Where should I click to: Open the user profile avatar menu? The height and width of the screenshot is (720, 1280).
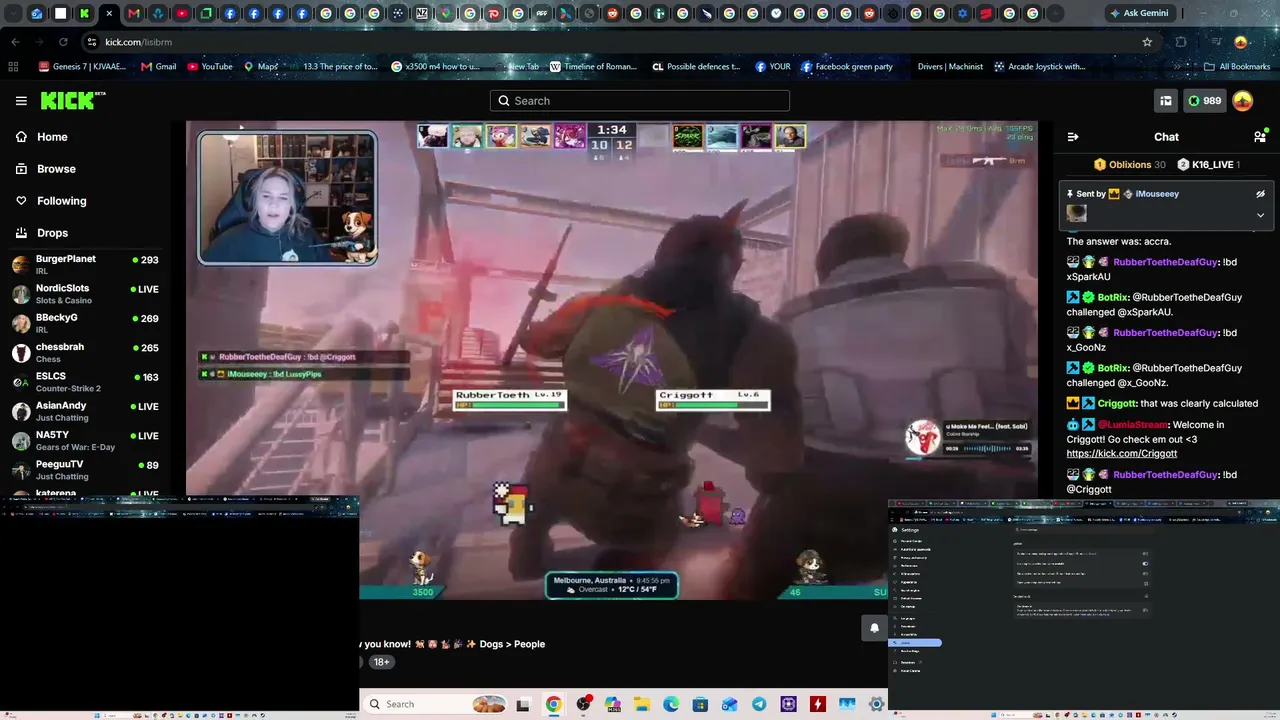pyautogui.click(x=1243, y=101)
